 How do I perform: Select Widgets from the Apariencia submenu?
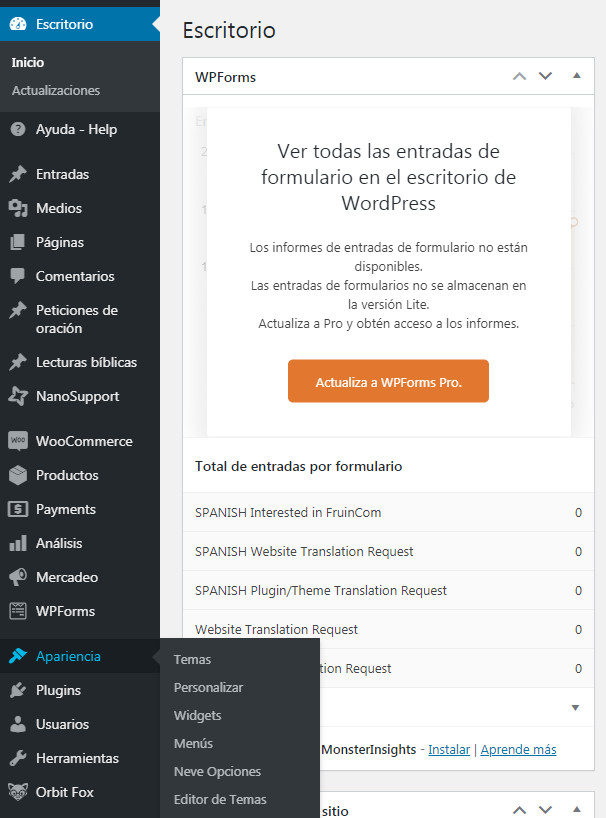coord(197,715)
